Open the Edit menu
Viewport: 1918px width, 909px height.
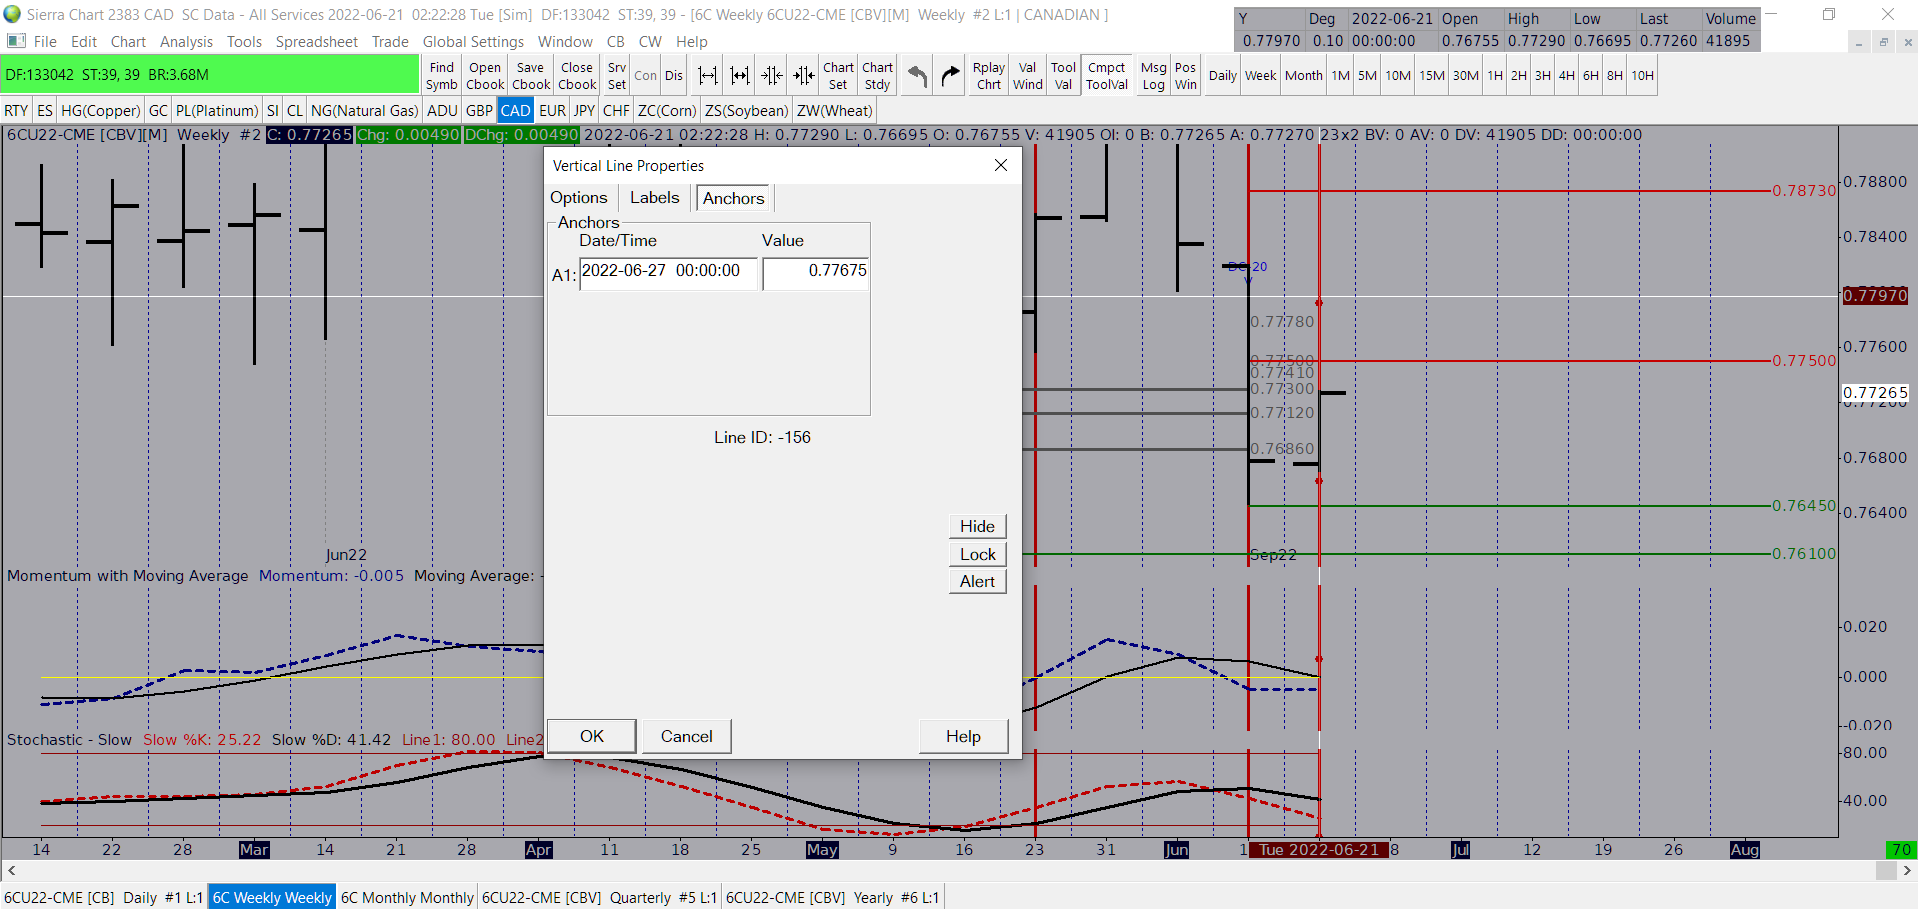[84, 41]
